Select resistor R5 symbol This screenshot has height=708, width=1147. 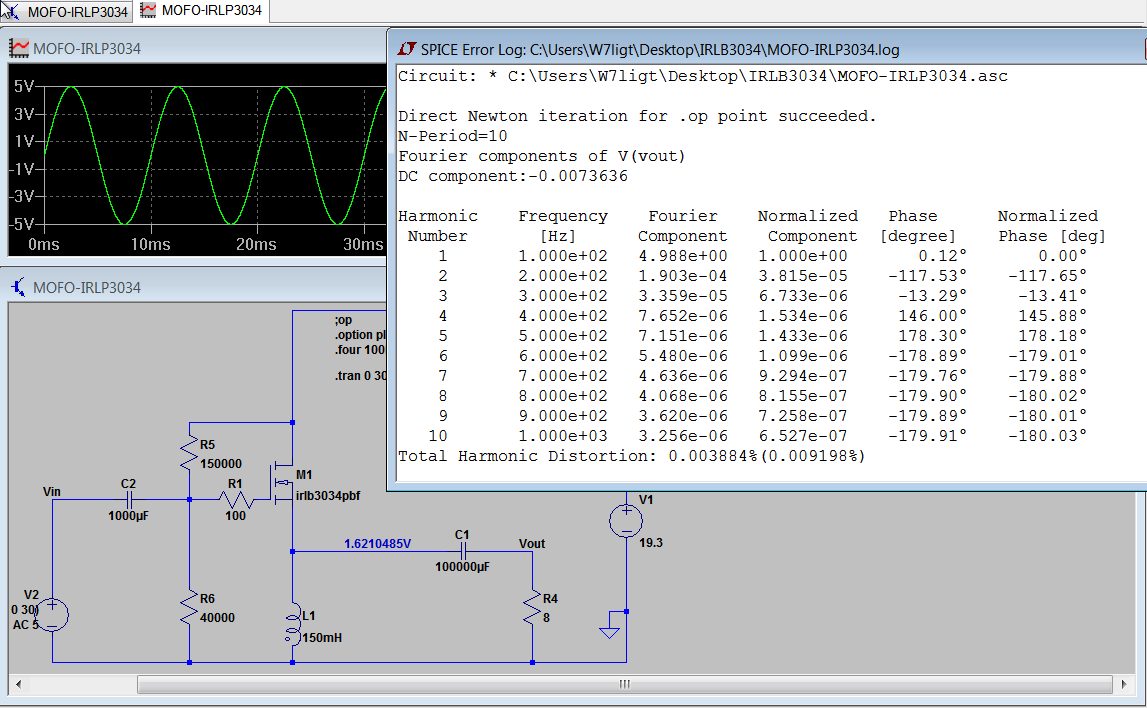pos(189,453)
